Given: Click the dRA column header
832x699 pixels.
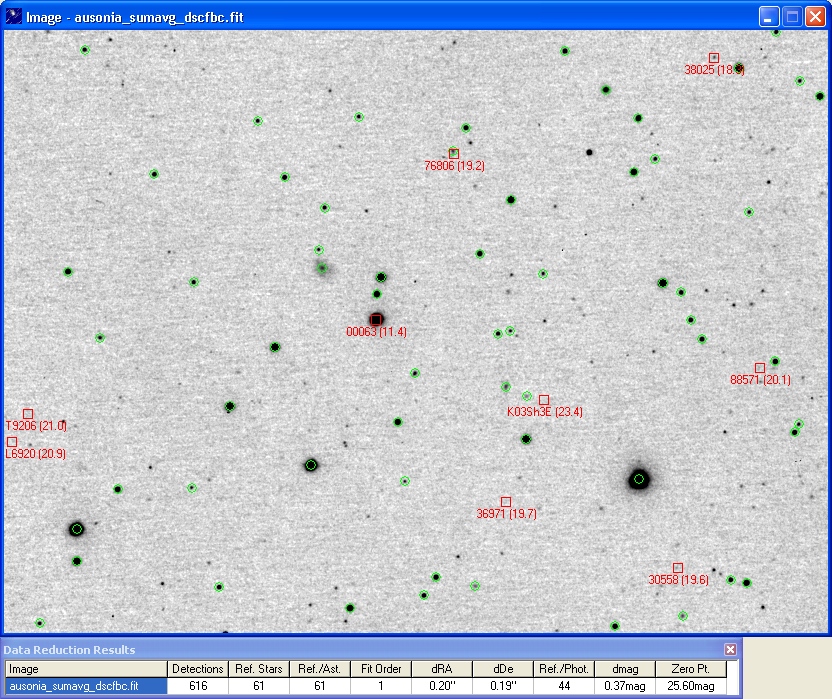Looking at the screenshot, I should pos(441,669).
